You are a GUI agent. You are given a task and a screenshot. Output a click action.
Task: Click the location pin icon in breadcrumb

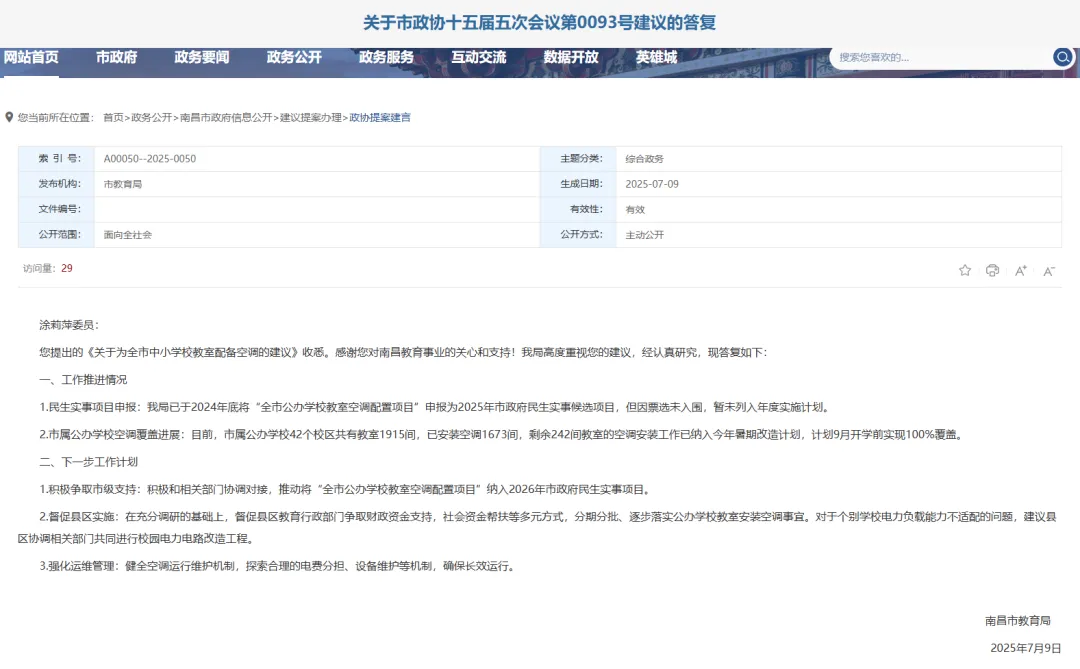click(x=9, y=117)
